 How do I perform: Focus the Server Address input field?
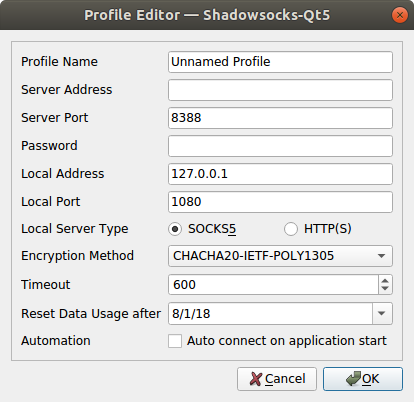pyautogui.click(x=280, y=90)
